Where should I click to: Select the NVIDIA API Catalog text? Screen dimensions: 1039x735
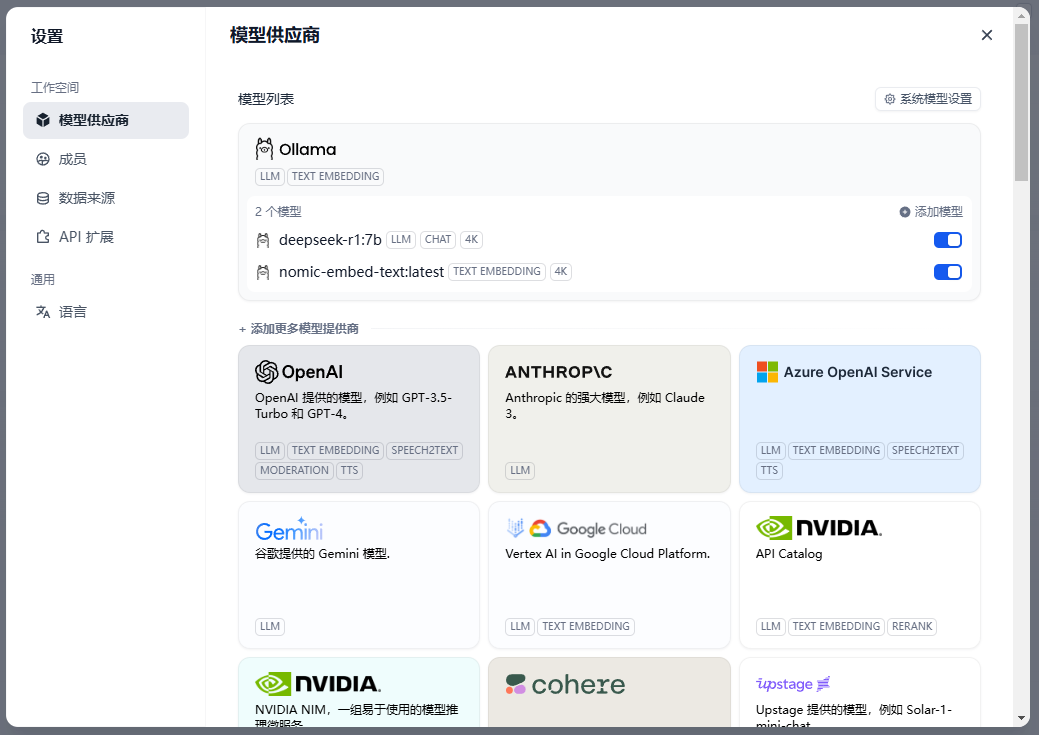tap(789, 553)
